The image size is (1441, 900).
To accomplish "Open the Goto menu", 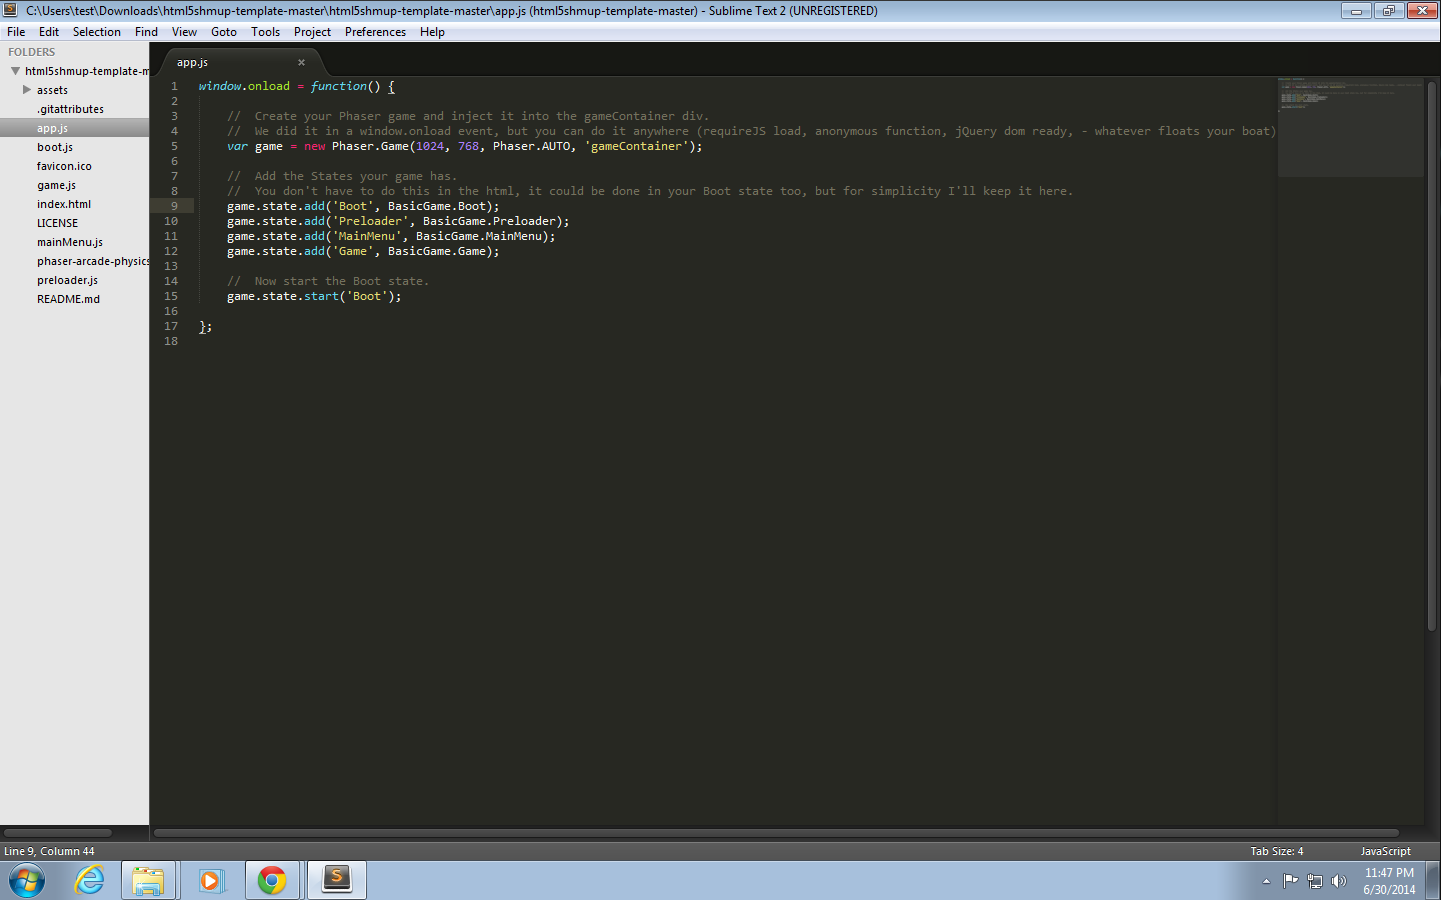I will click(223, 32).
